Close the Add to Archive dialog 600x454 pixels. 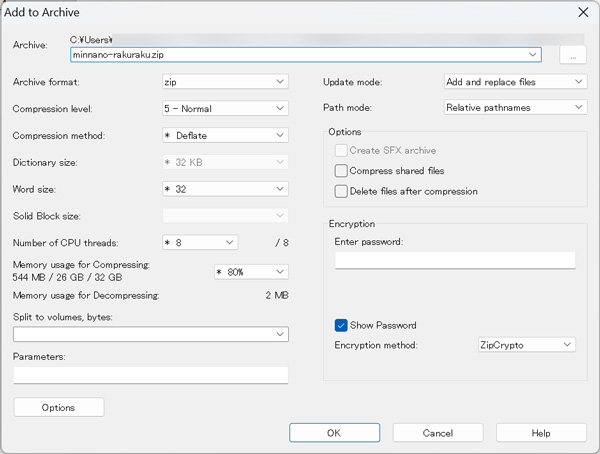(583, 12)
